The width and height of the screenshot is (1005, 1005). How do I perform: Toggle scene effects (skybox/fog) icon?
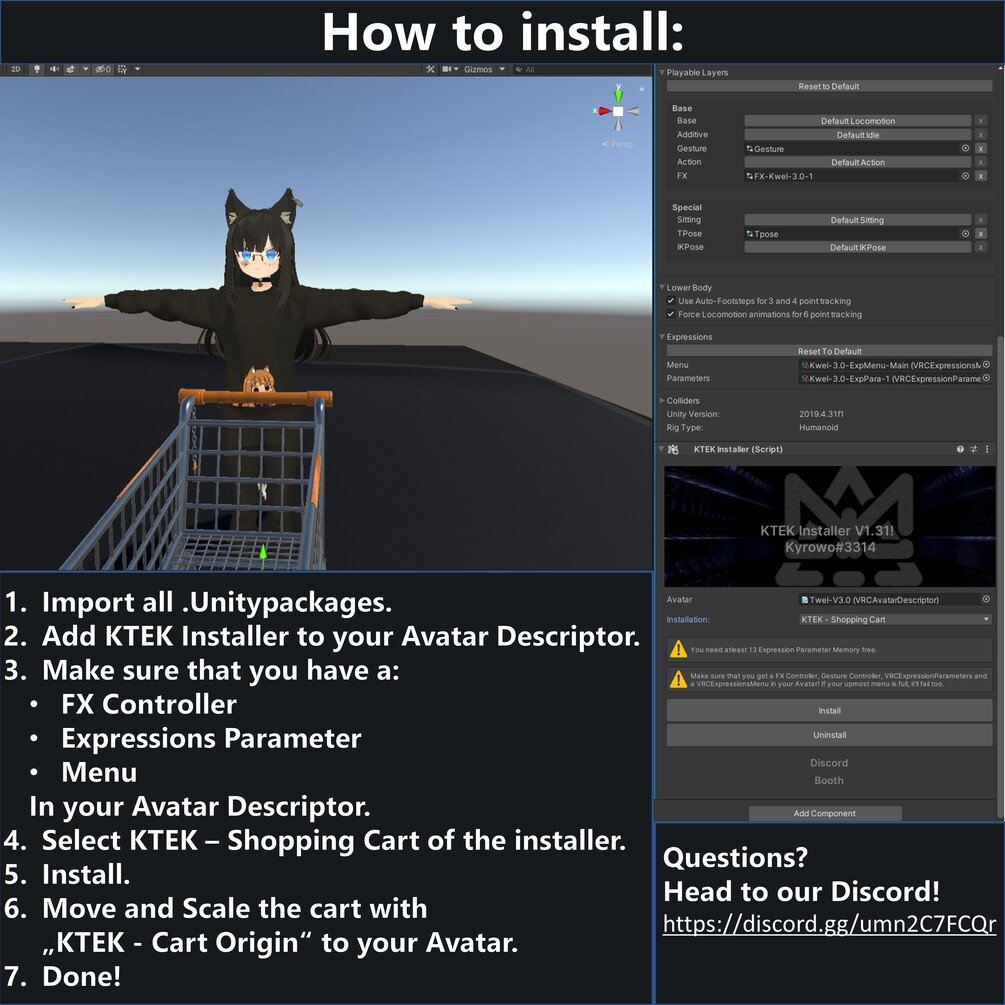click(x=71, y=69)
